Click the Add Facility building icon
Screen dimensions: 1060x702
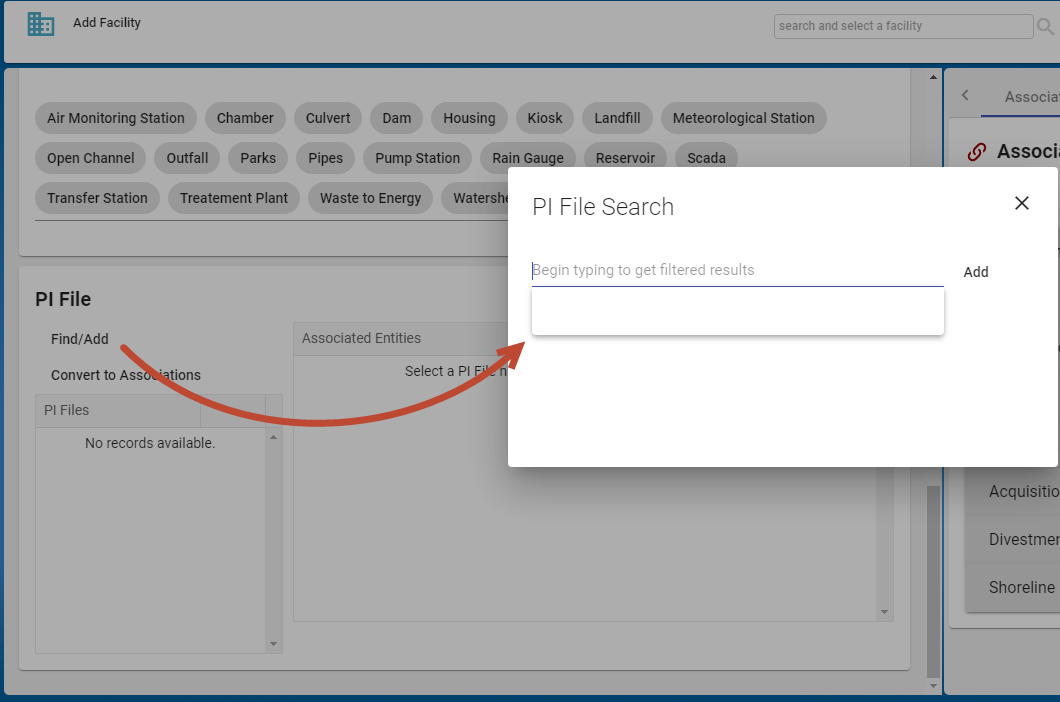[41, 24]
